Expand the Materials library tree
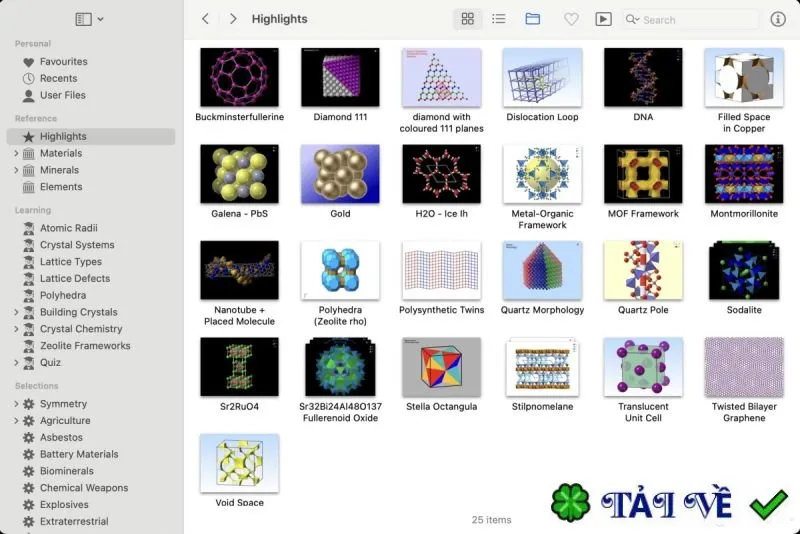Viewport: 800px width, 534px height. pyautogui.click(x=16, y=153)
